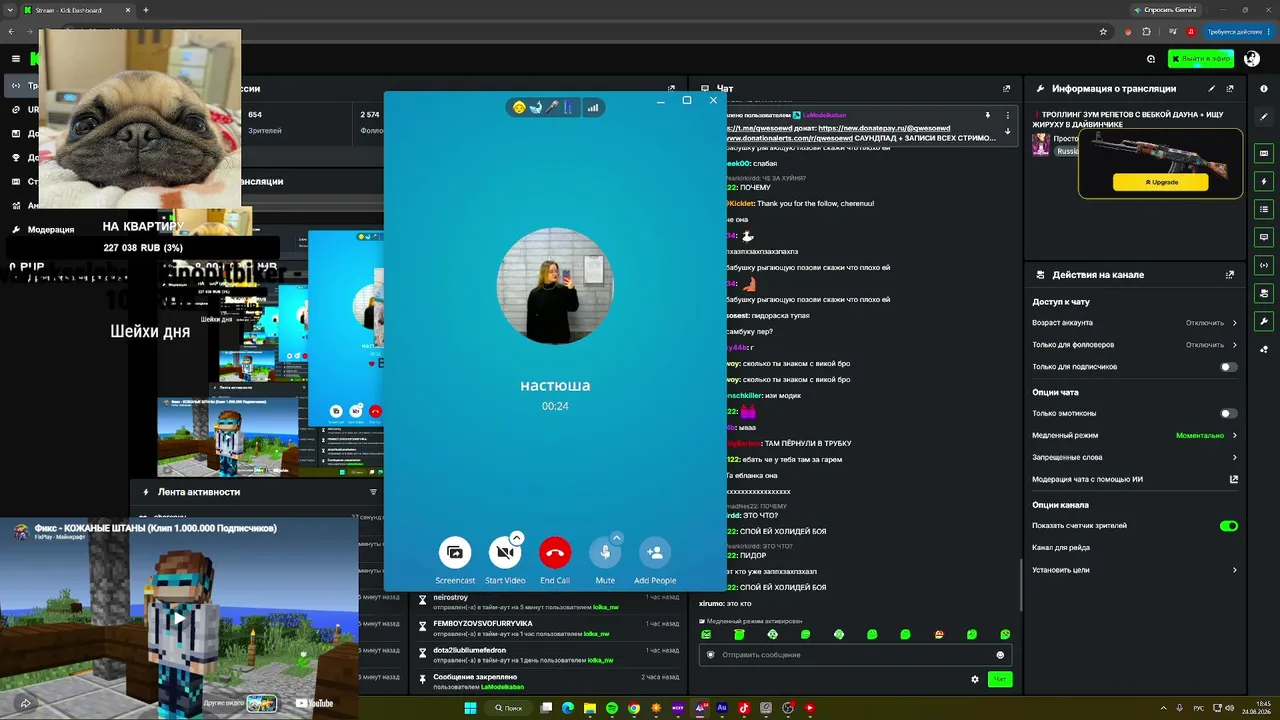1280x720 pixels.
Task: Click the info icon in right sidebar
Action: point(1264,89)
